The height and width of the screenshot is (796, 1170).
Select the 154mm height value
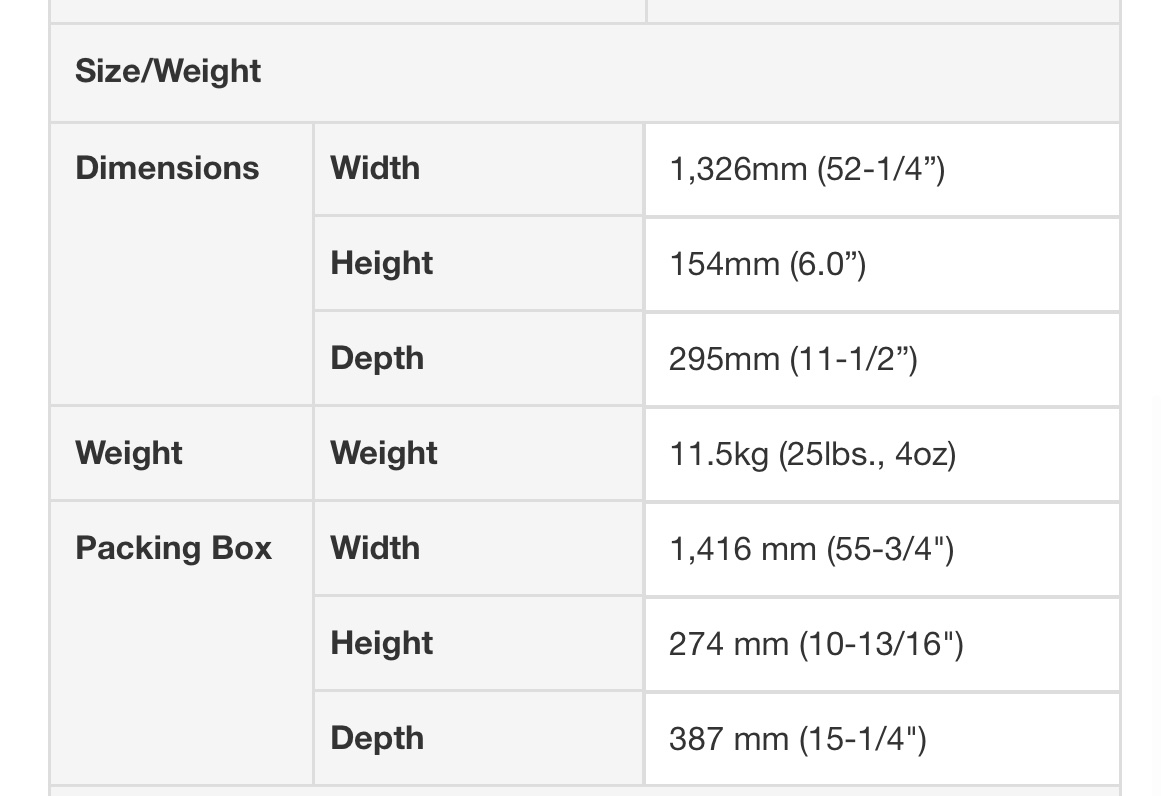click(767, 264)
